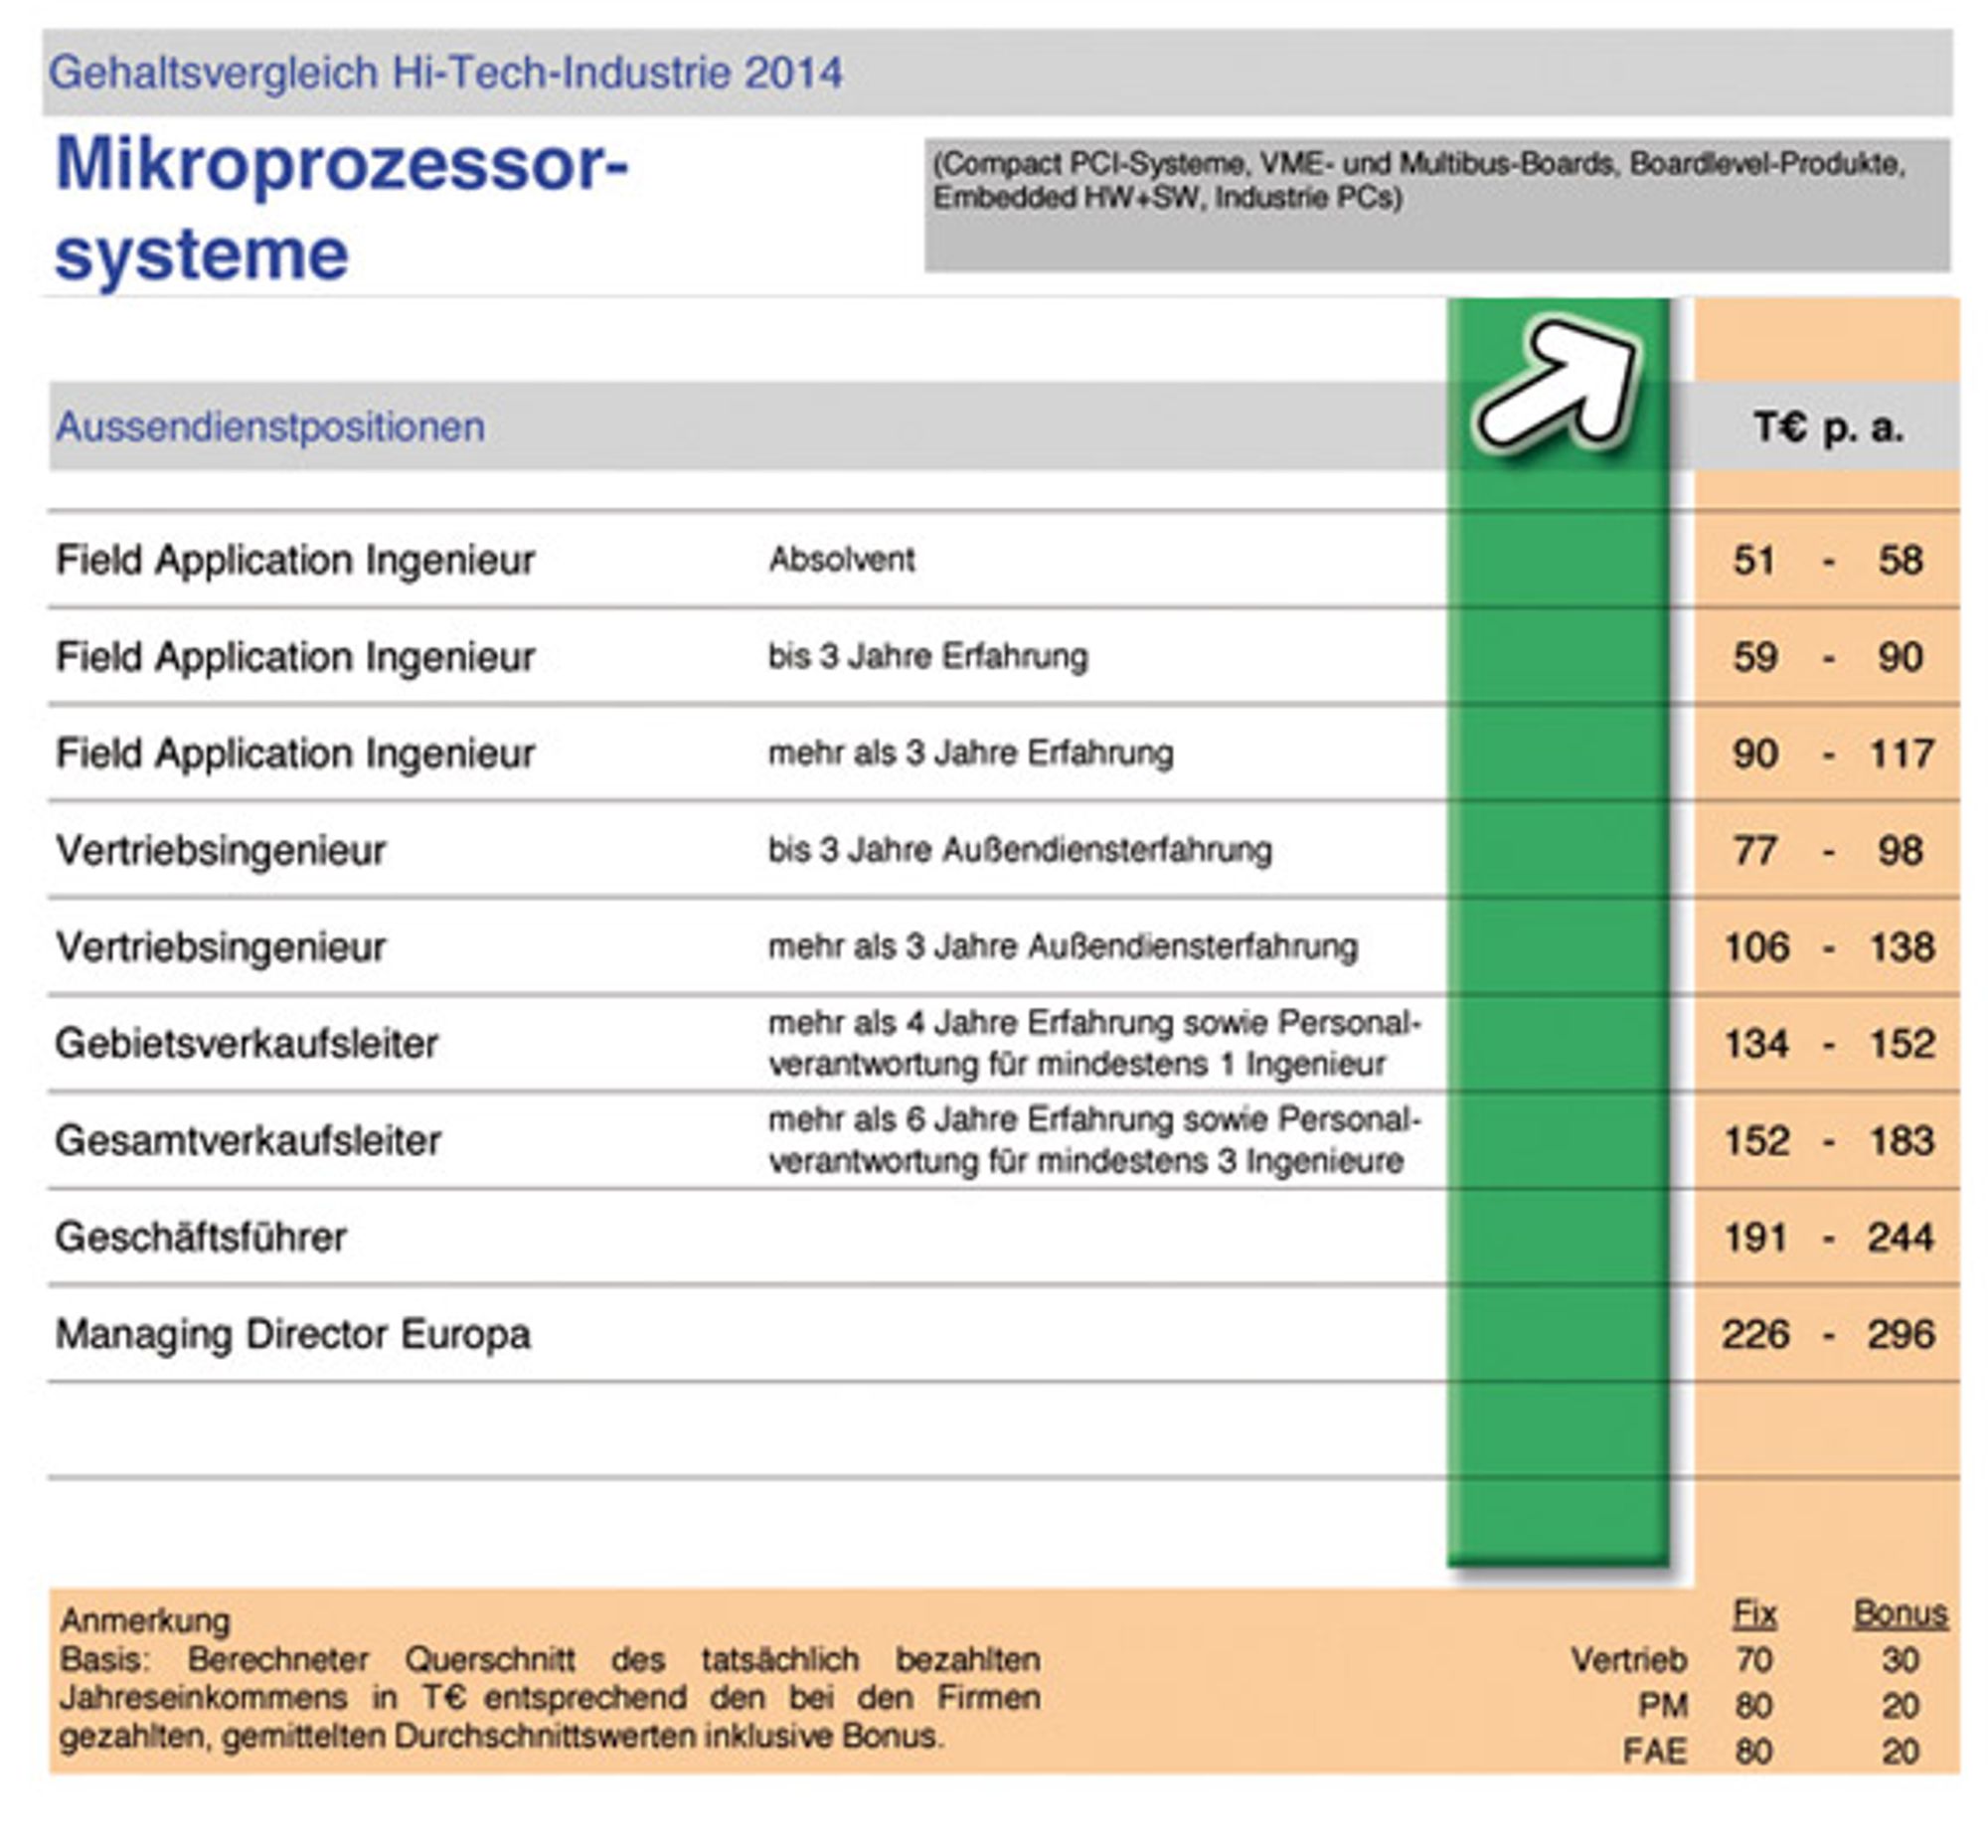Click Bonus value '20' in the FAE row
The height and width of the screenshot is (1848, 1988).
(1900, 1751)
